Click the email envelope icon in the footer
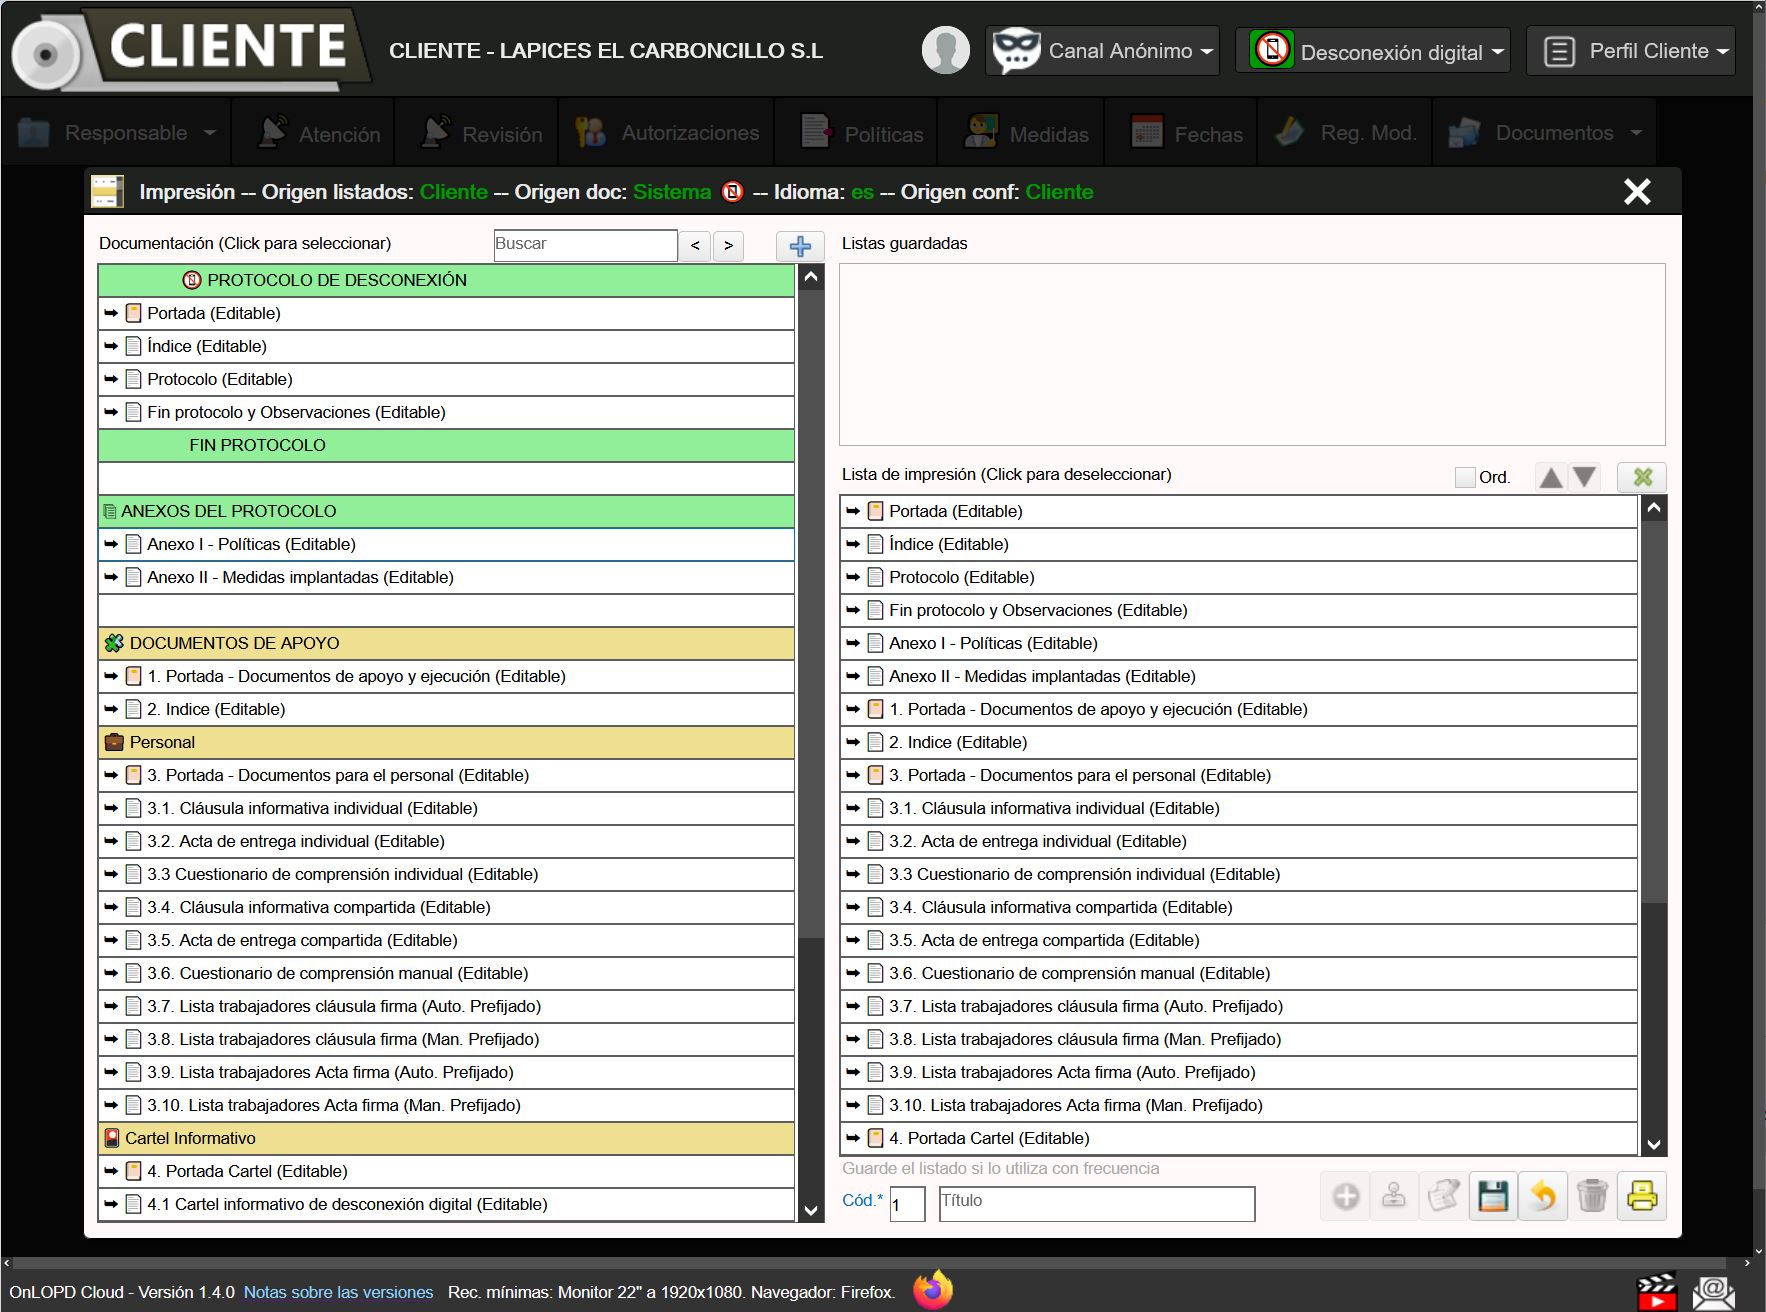Screen dimensions: 1766x1312 (x=1713, y=1292)
